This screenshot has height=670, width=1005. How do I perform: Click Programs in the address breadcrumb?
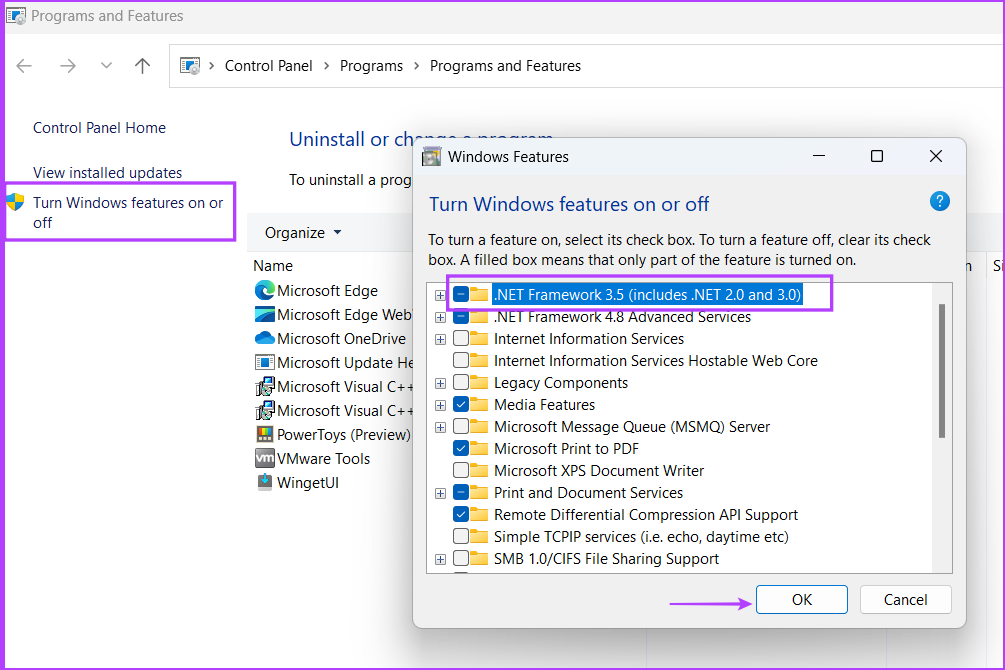pos(371,65)
